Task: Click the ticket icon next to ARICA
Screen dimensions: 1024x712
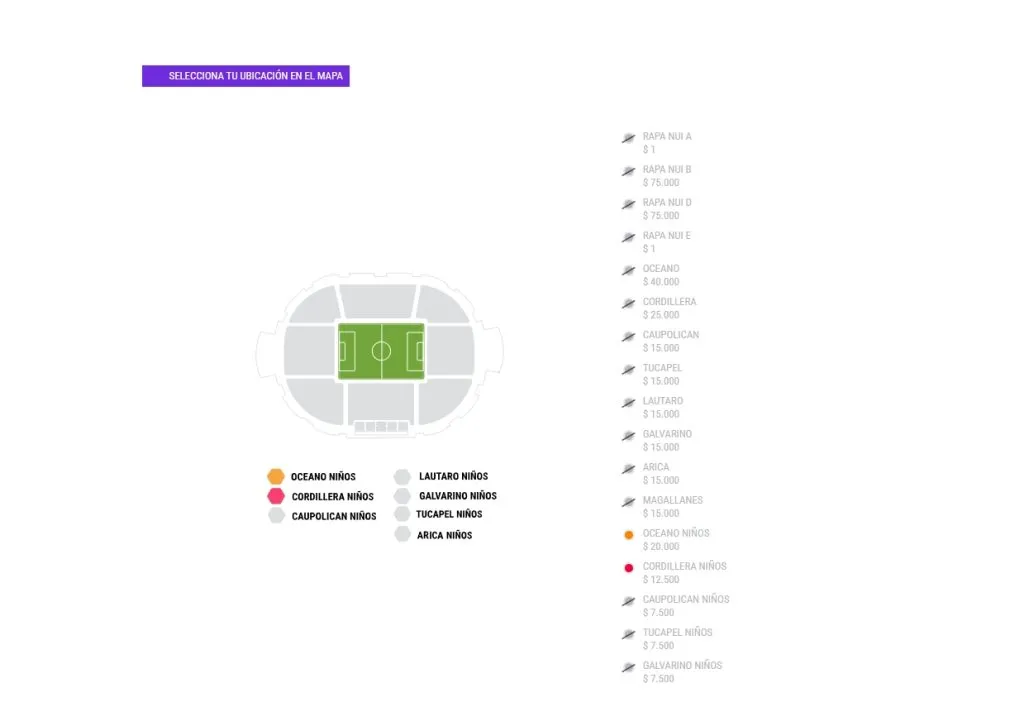Action: point(628,468)
